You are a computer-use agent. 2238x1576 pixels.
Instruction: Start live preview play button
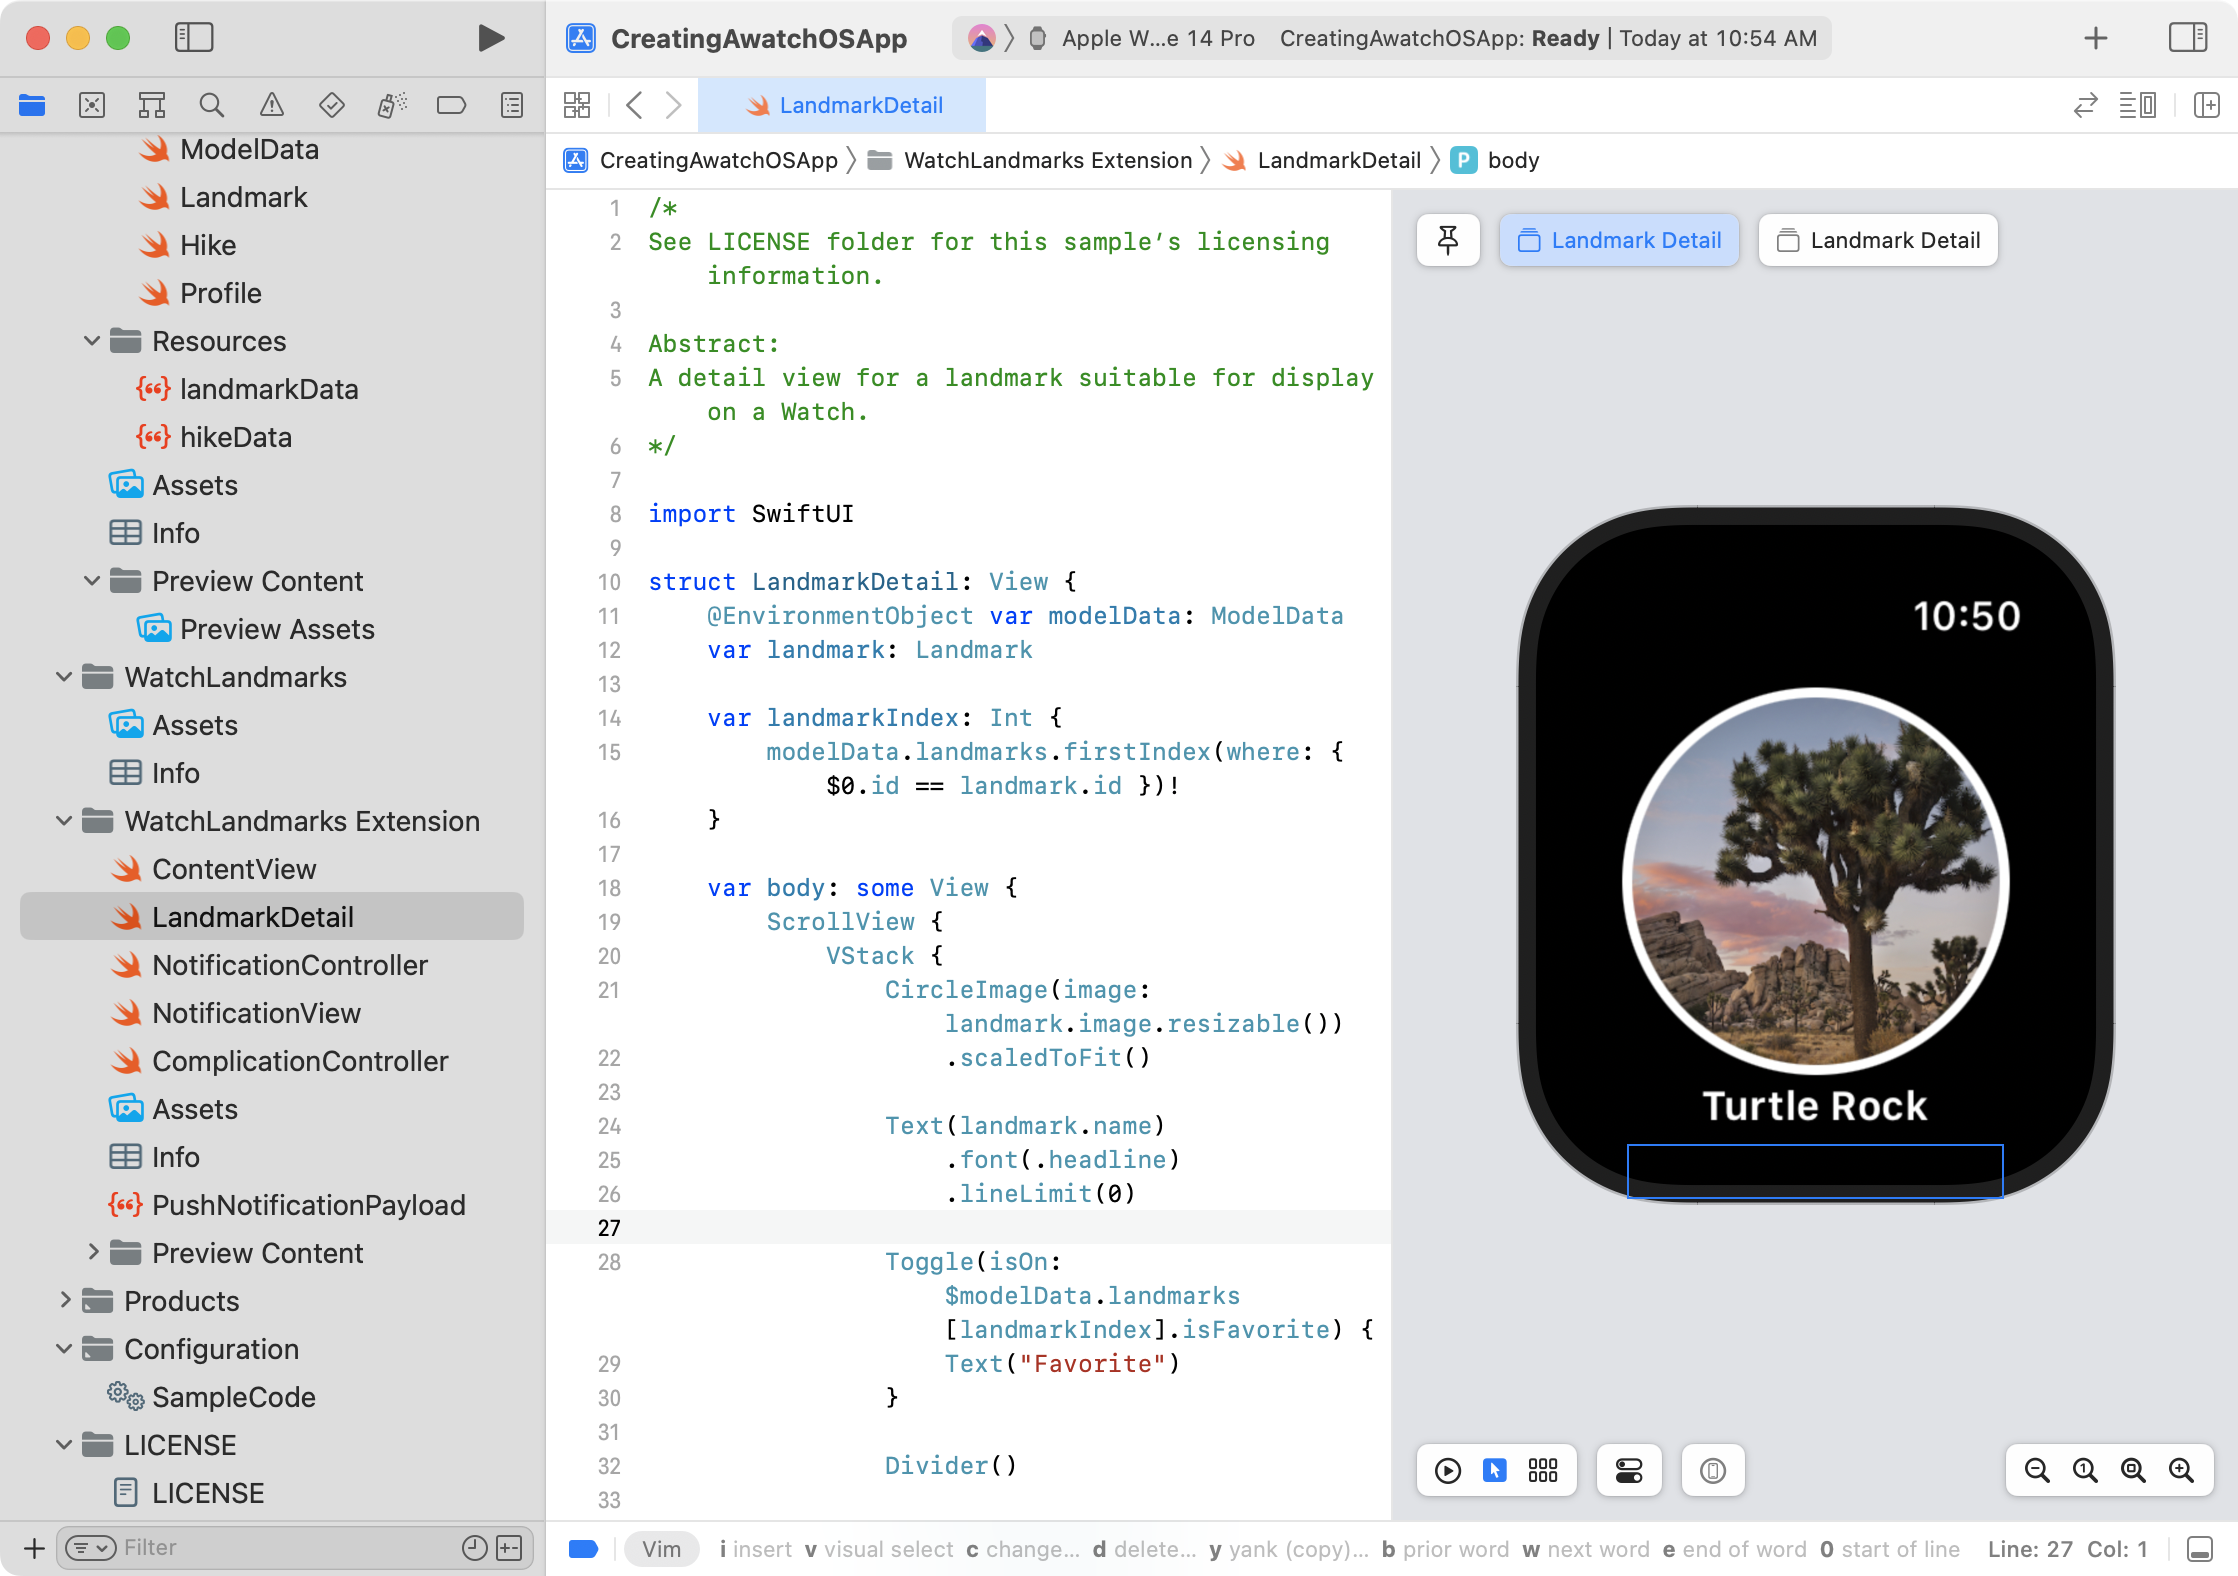1447,1470
